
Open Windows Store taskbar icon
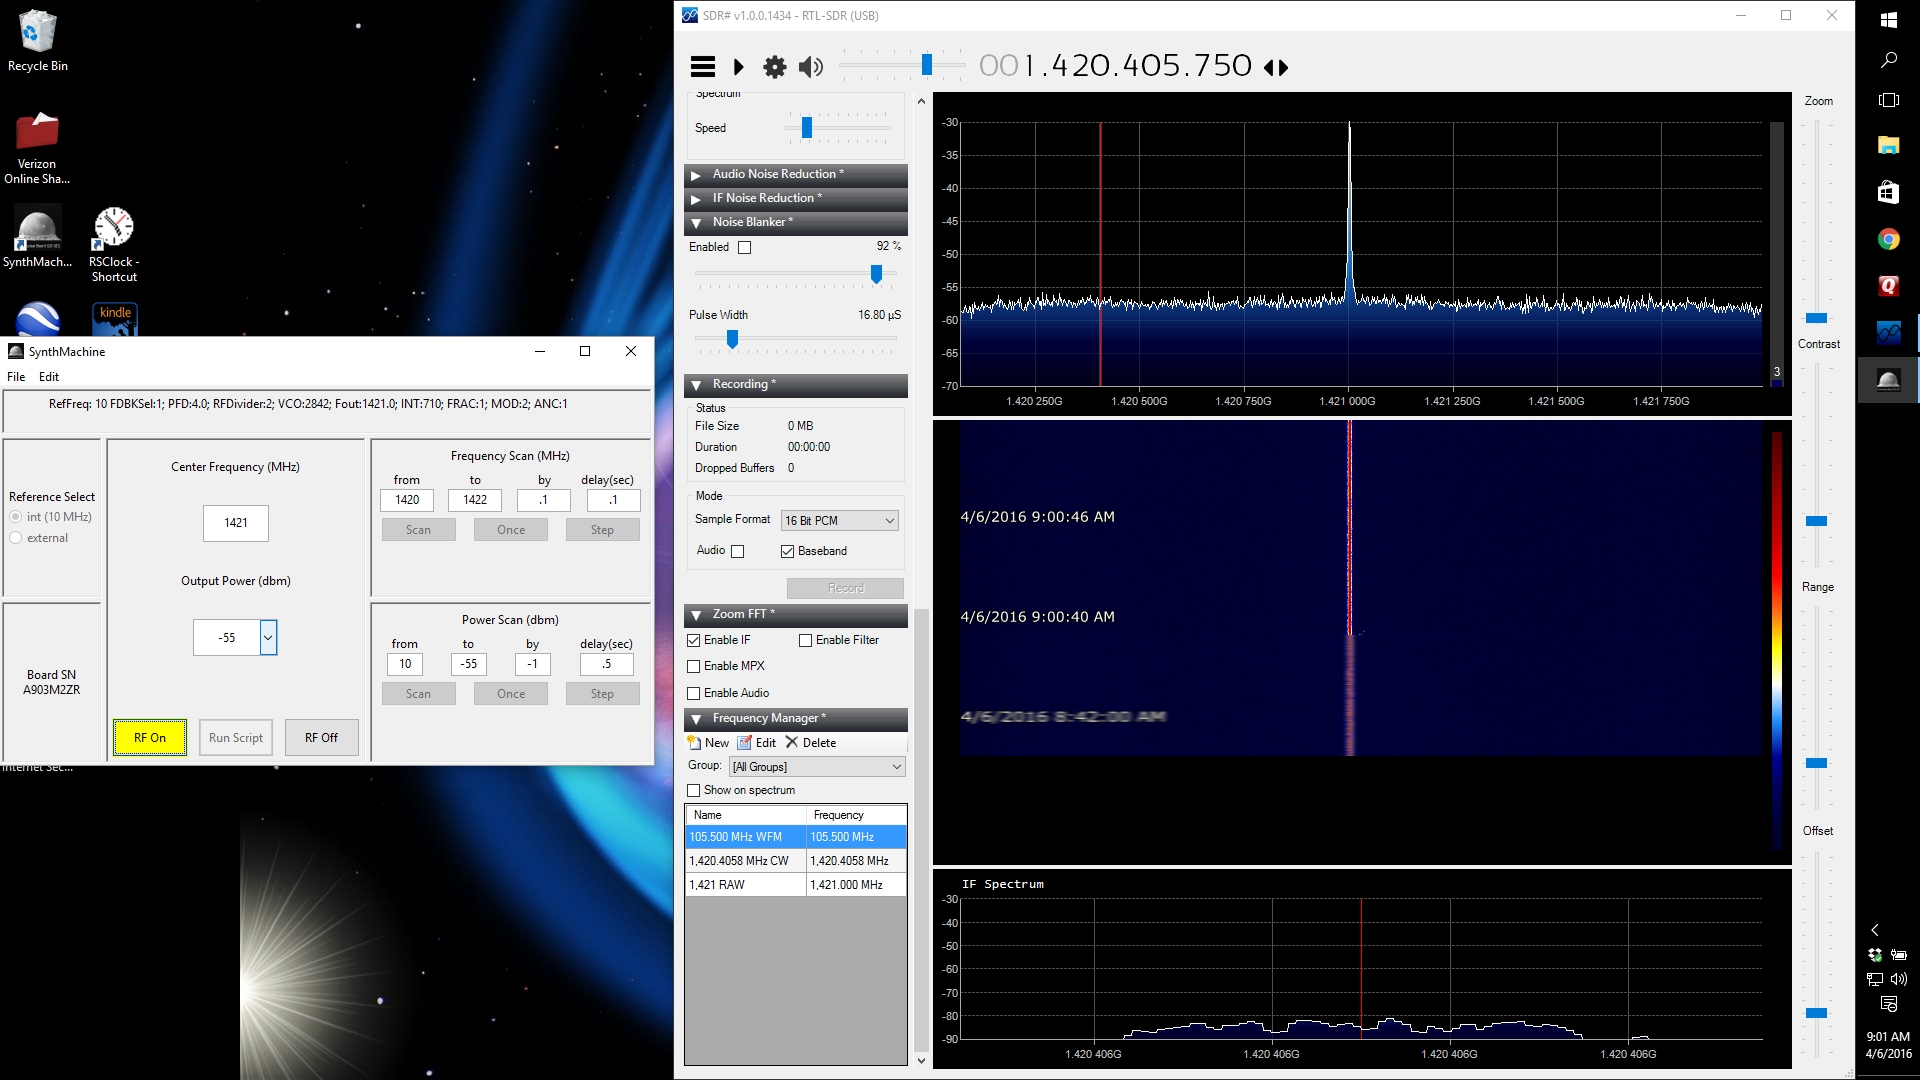click(1888, 192)
